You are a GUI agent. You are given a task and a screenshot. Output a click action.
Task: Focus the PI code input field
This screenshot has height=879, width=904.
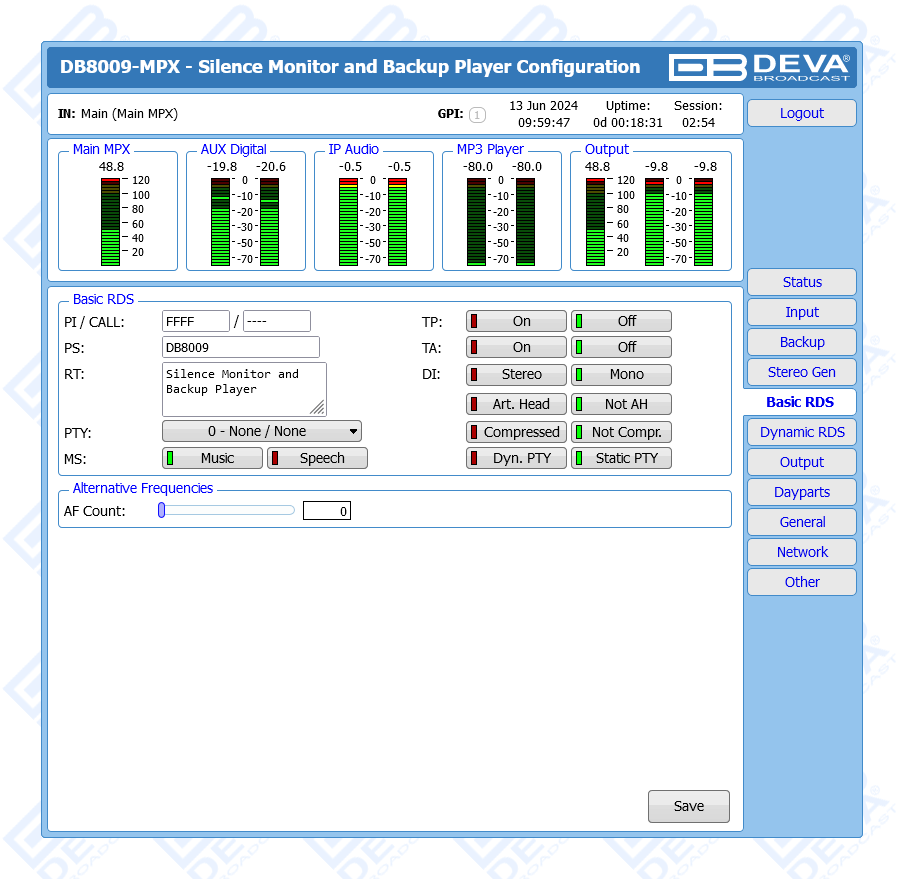pos(196,321)
